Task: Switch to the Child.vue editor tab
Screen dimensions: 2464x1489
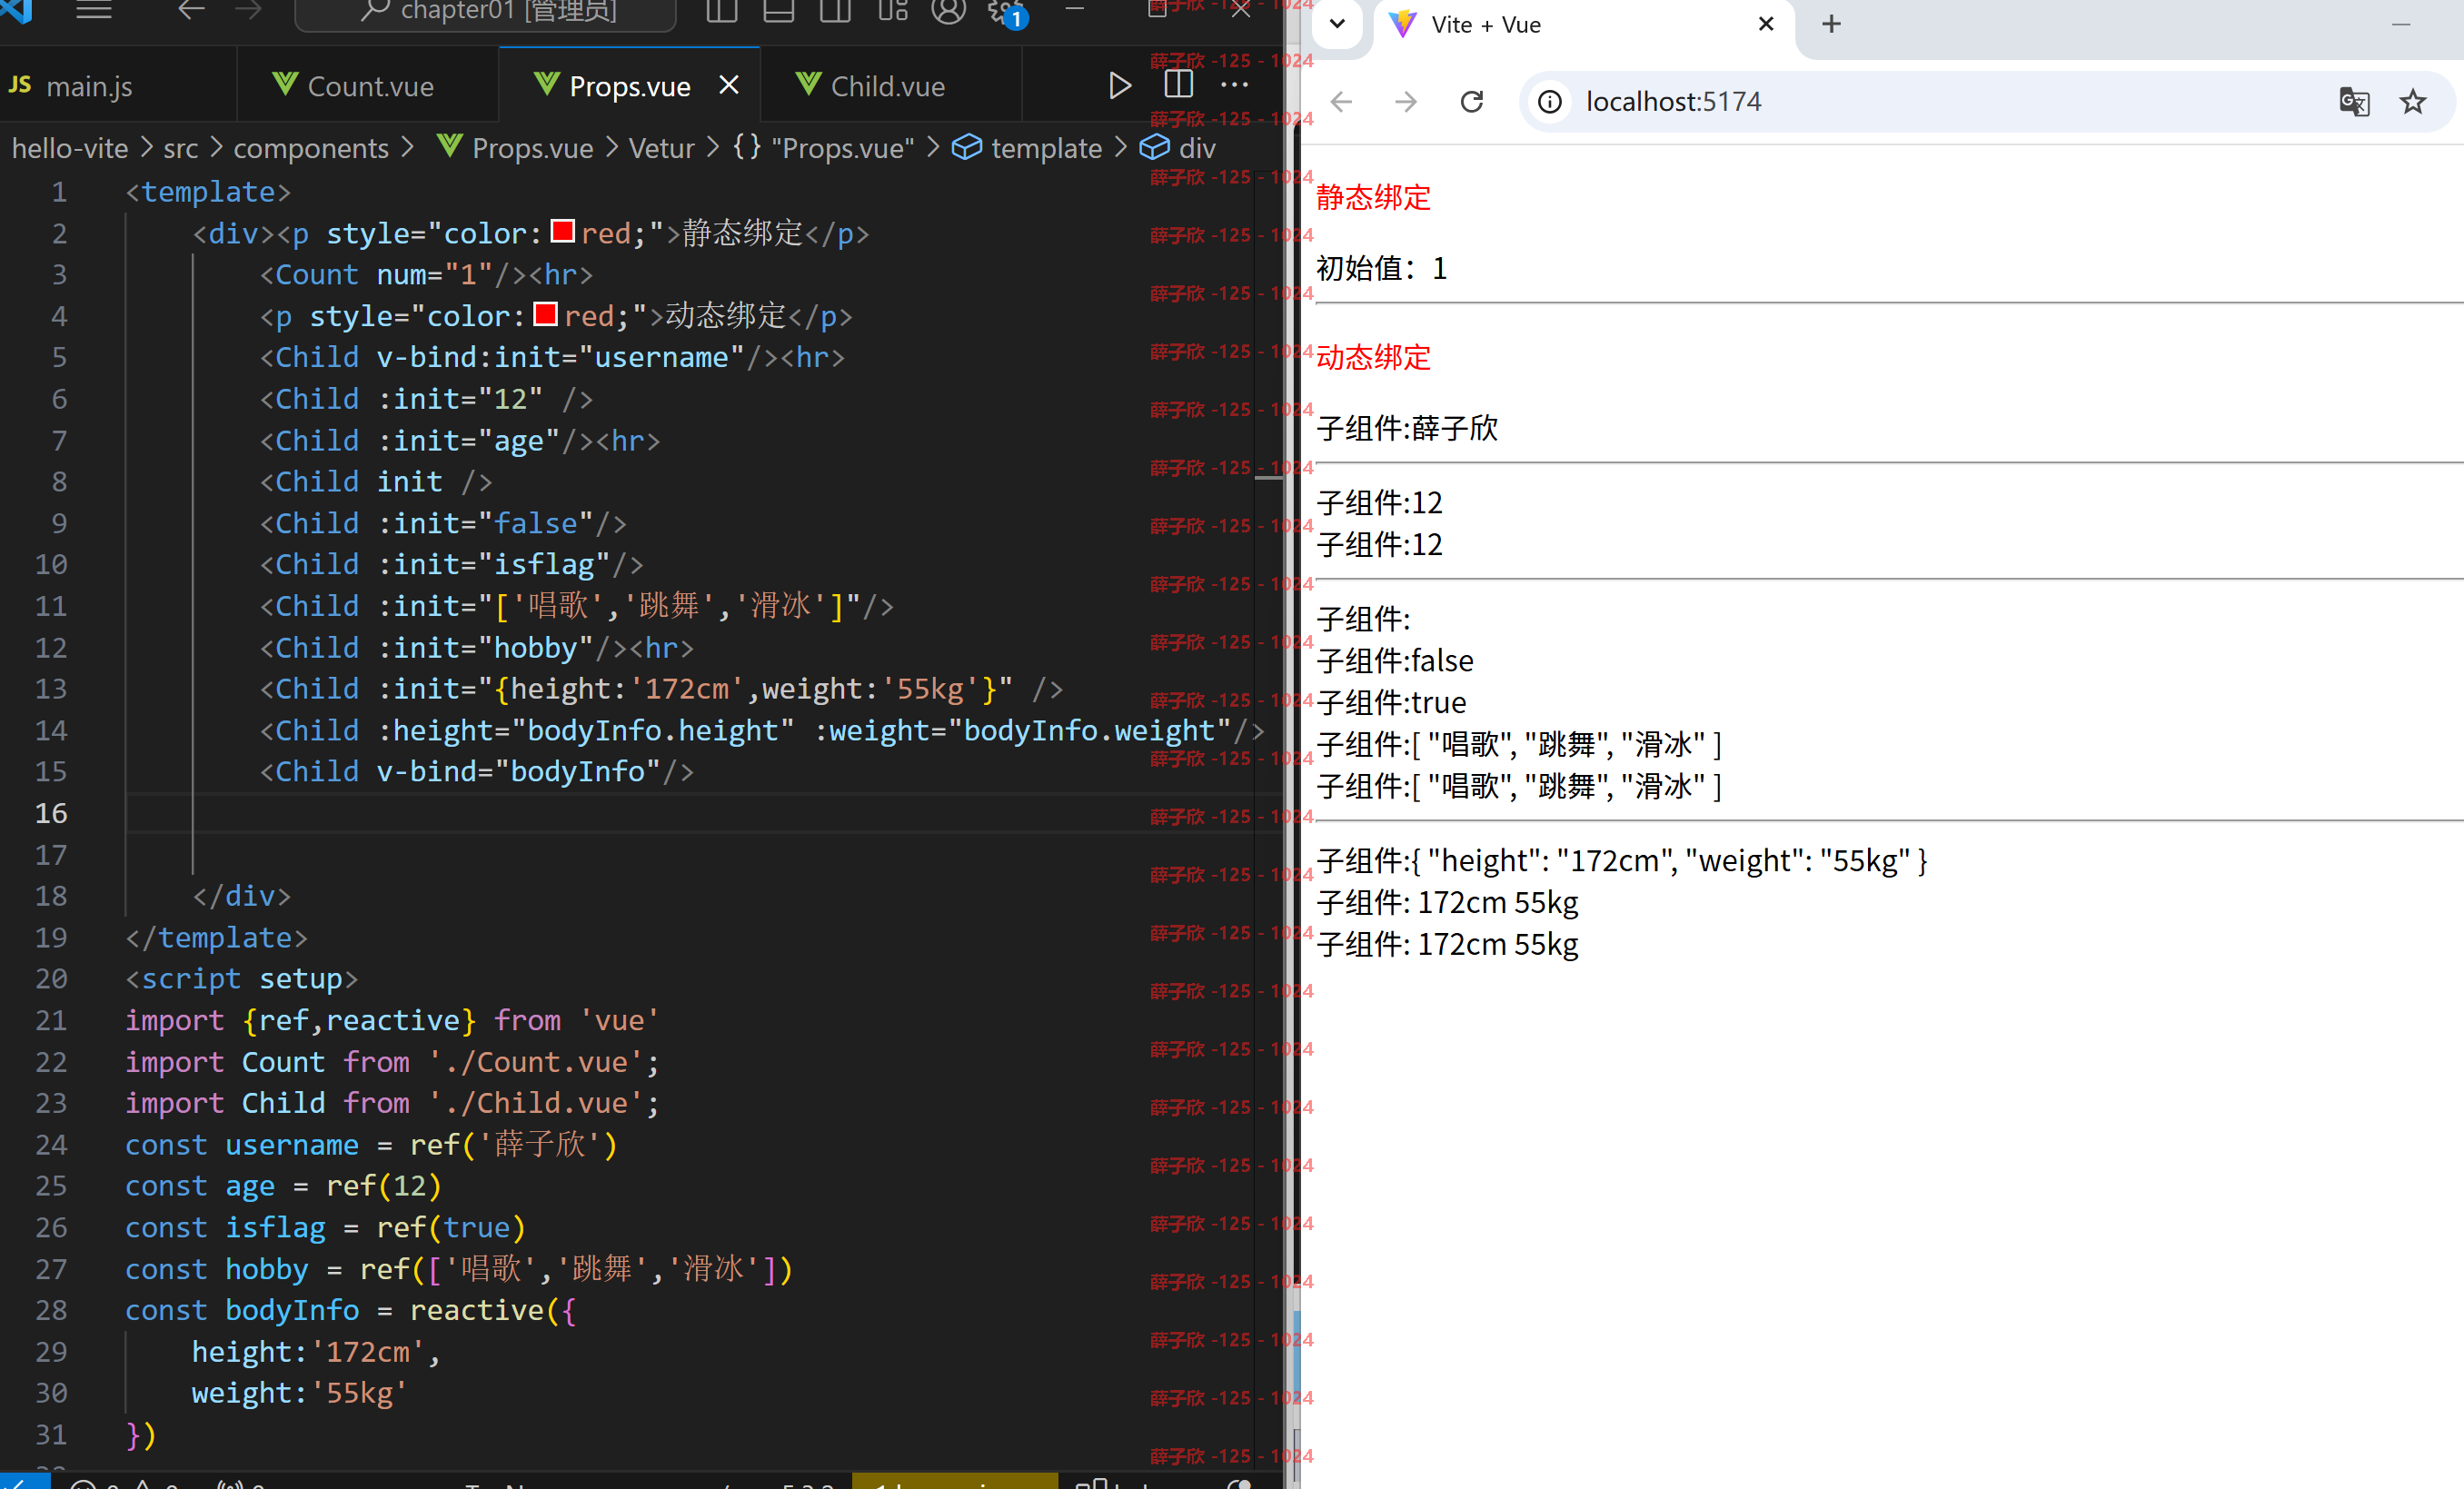Action: tap(891, 86)
